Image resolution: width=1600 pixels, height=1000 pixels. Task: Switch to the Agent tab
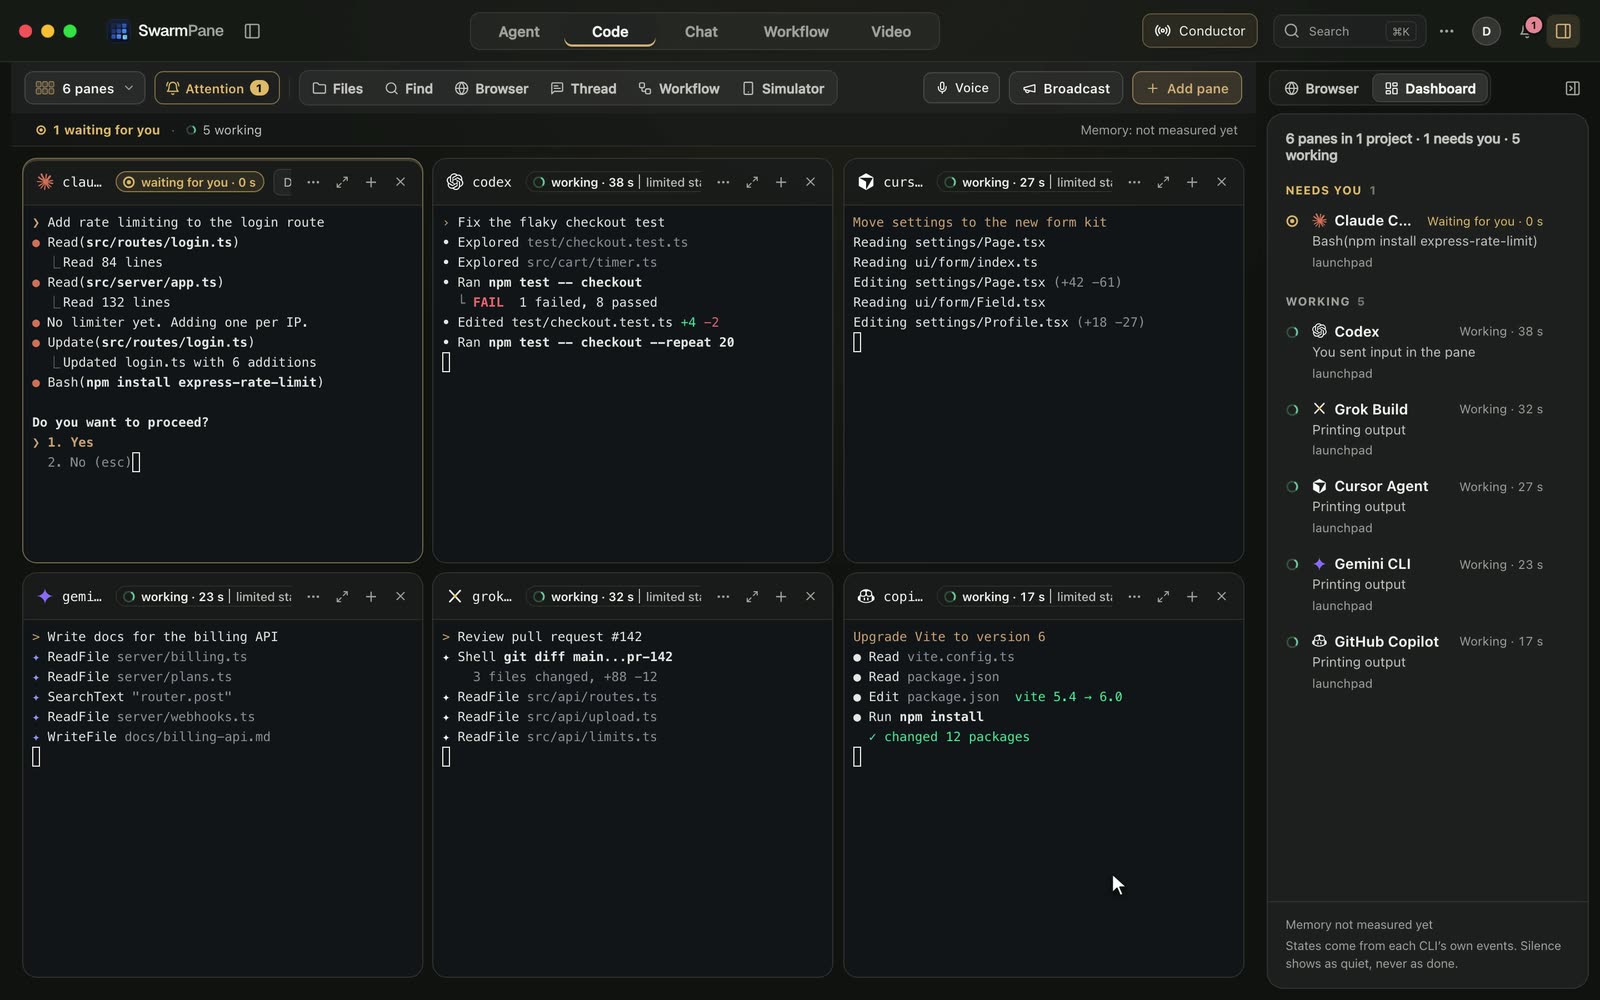[x=519, y=31]
